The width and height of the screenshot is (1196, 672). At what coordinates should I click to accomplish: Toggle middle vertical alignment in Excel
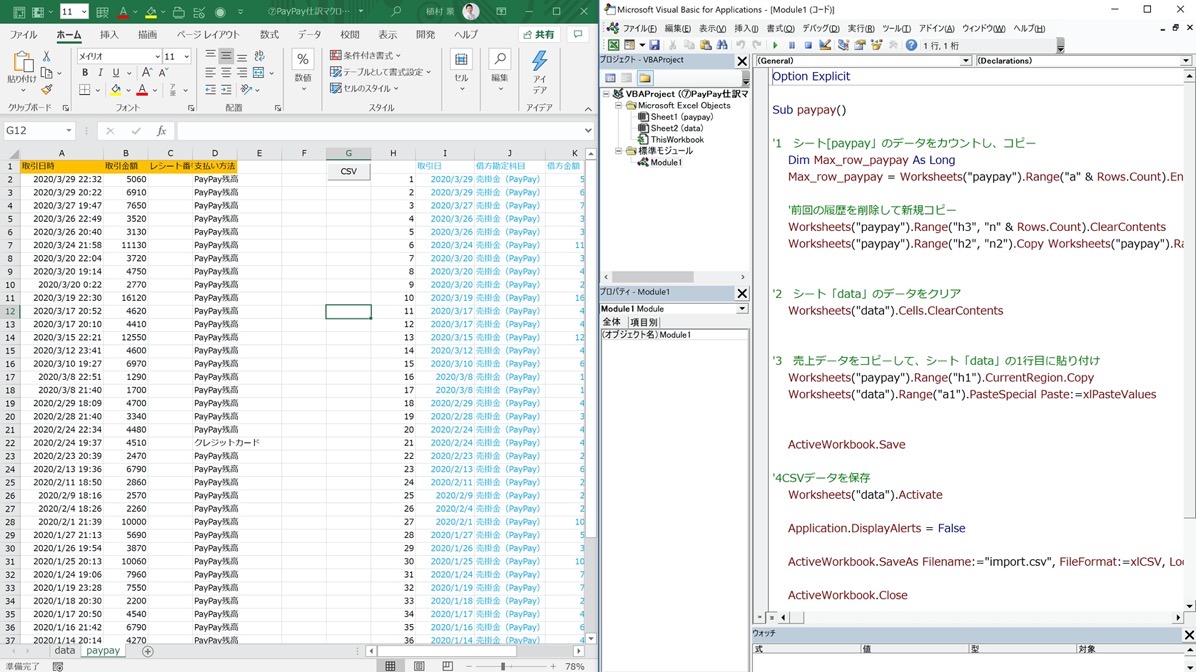(226, 56)
